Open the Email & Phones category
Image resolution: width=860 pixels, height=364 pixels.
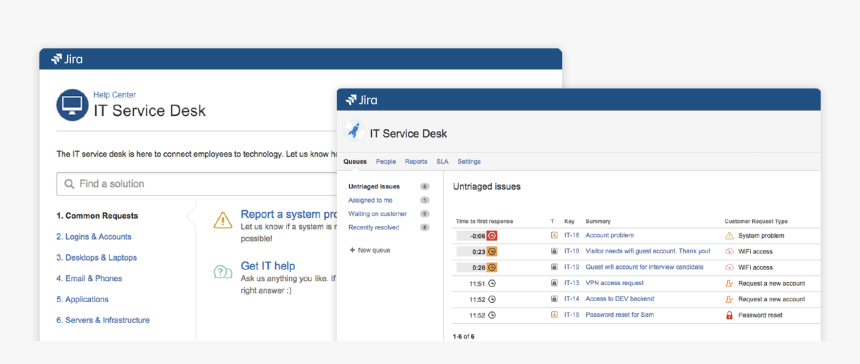89,278
